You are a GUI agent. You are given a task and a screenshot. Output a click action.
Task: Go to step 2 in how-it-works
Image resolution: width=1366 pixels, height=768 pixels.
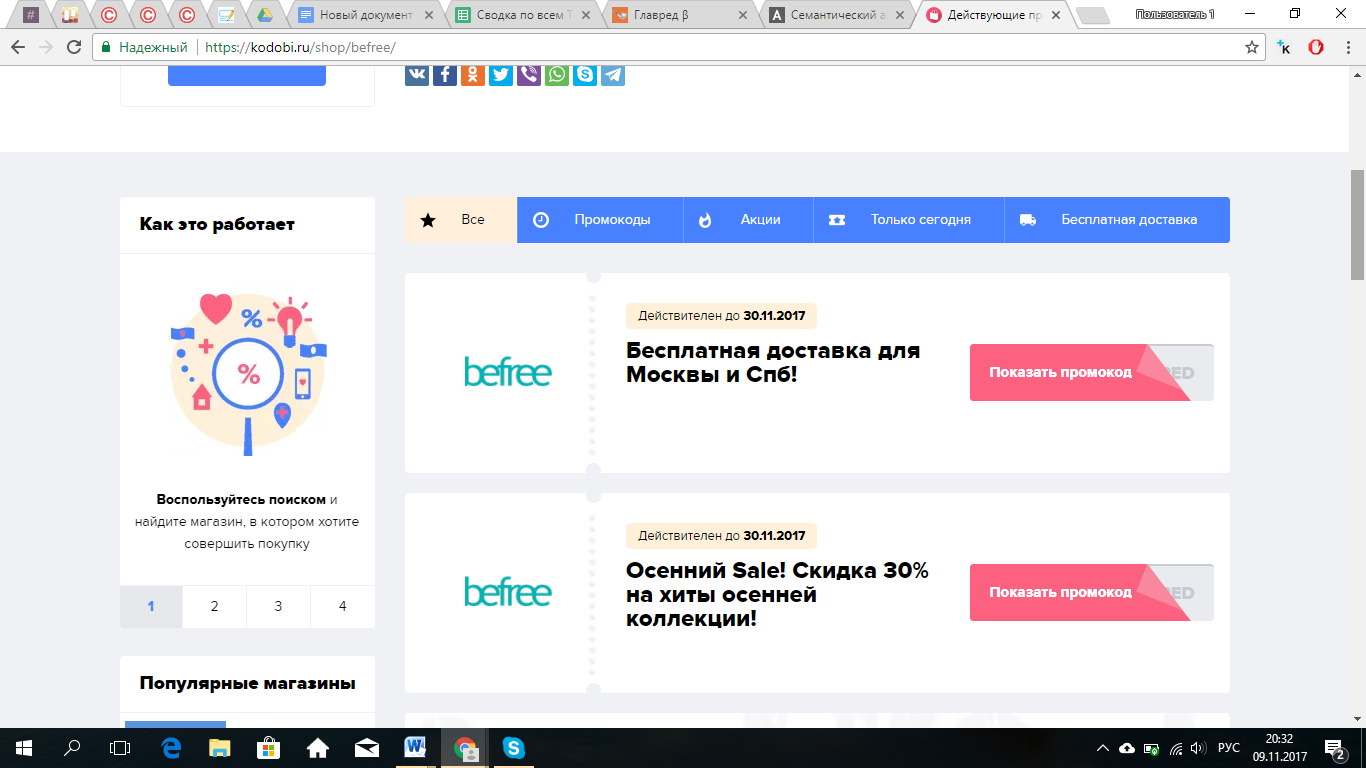214,606
